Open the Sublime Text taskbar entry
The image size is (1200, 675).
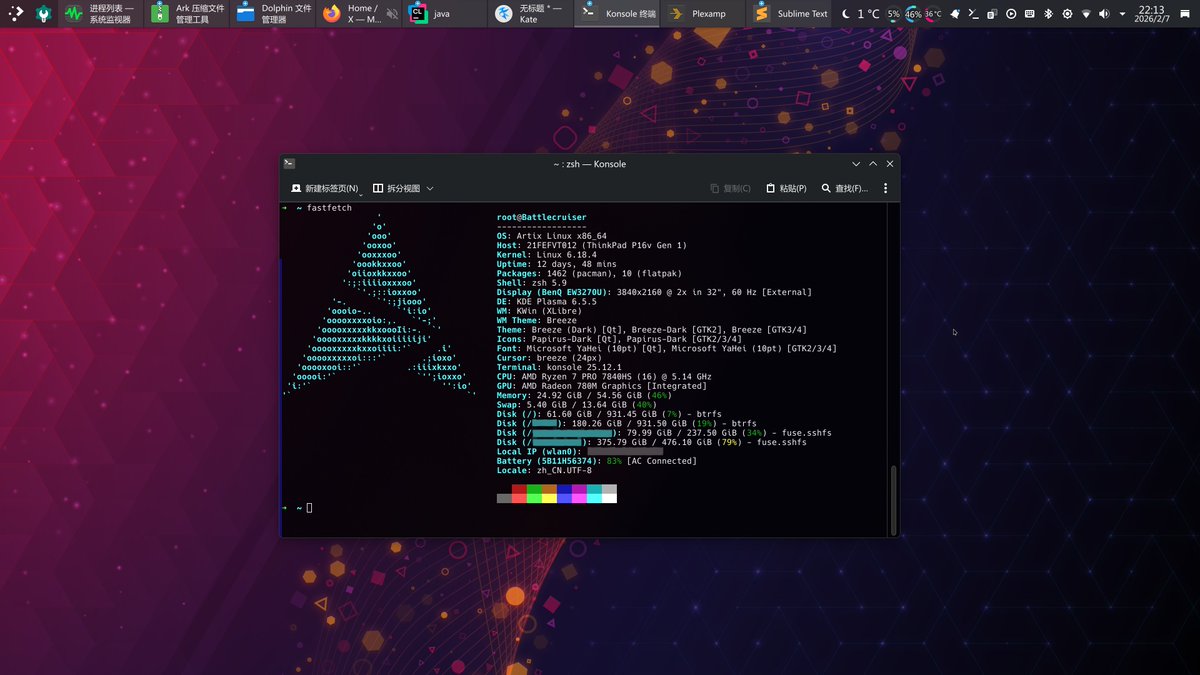pos(790,14)
